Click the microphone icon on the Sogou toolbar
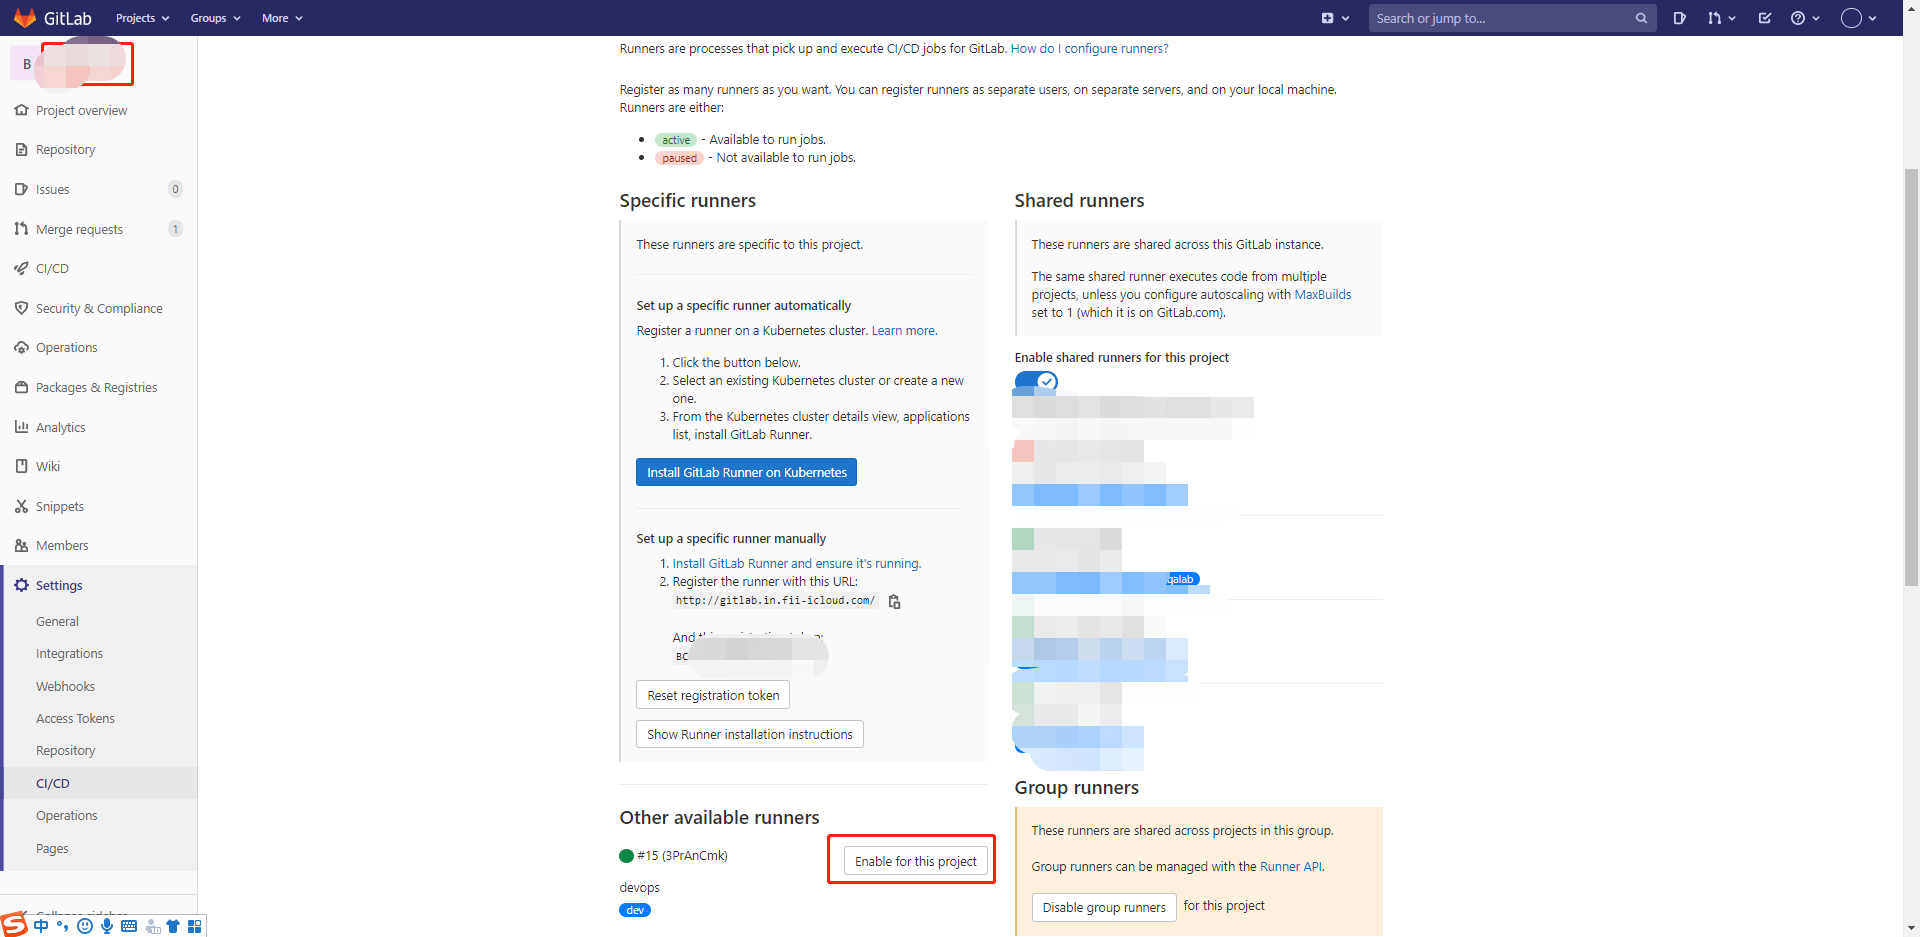The width and height of the screenshot is (1920, 937). (107, 926)
